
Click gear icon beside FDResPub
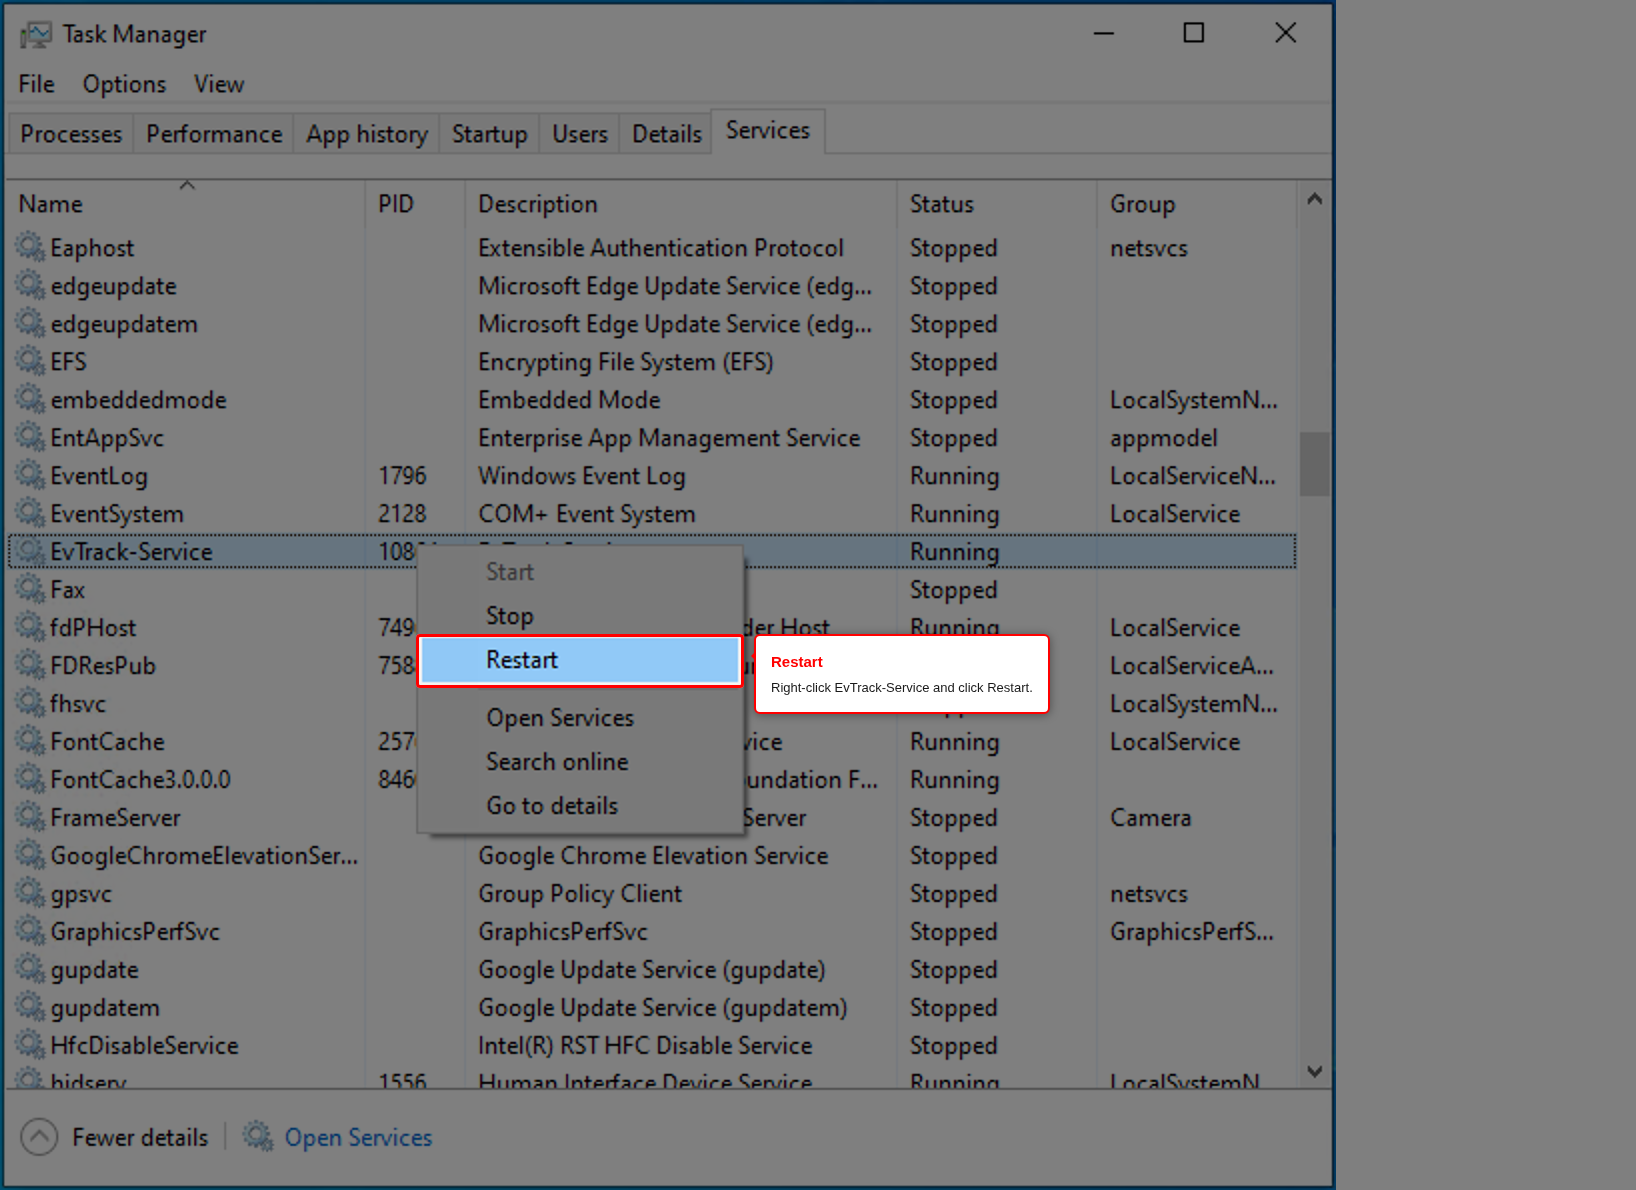[x=31, y=664]
